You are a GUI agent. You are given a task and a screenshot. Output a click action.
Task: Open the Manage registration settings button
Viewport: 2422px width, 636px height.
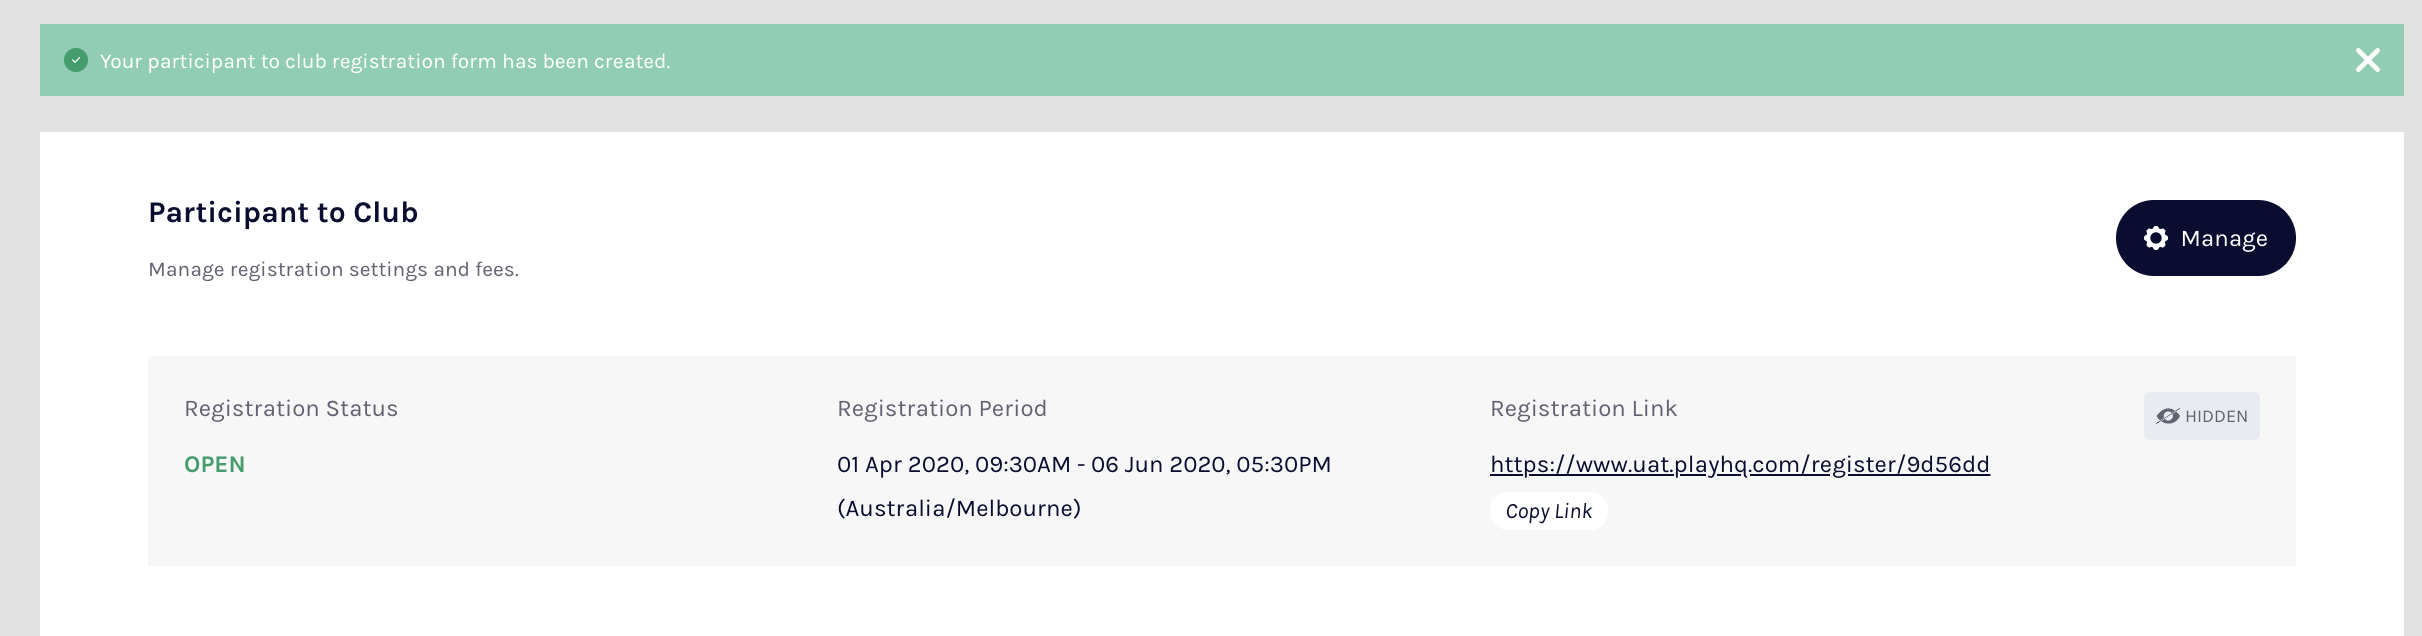2205,238
